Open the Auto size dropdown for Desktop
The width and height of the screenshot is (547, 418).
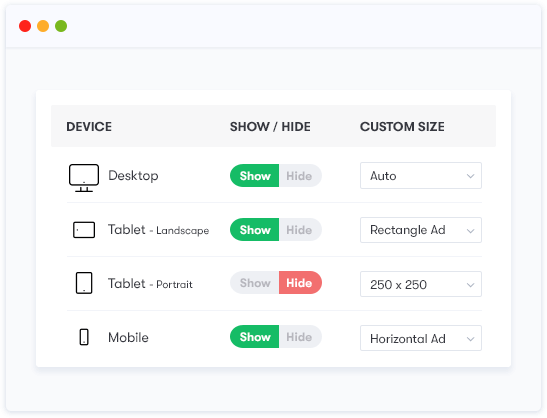[x=421, y=176]
